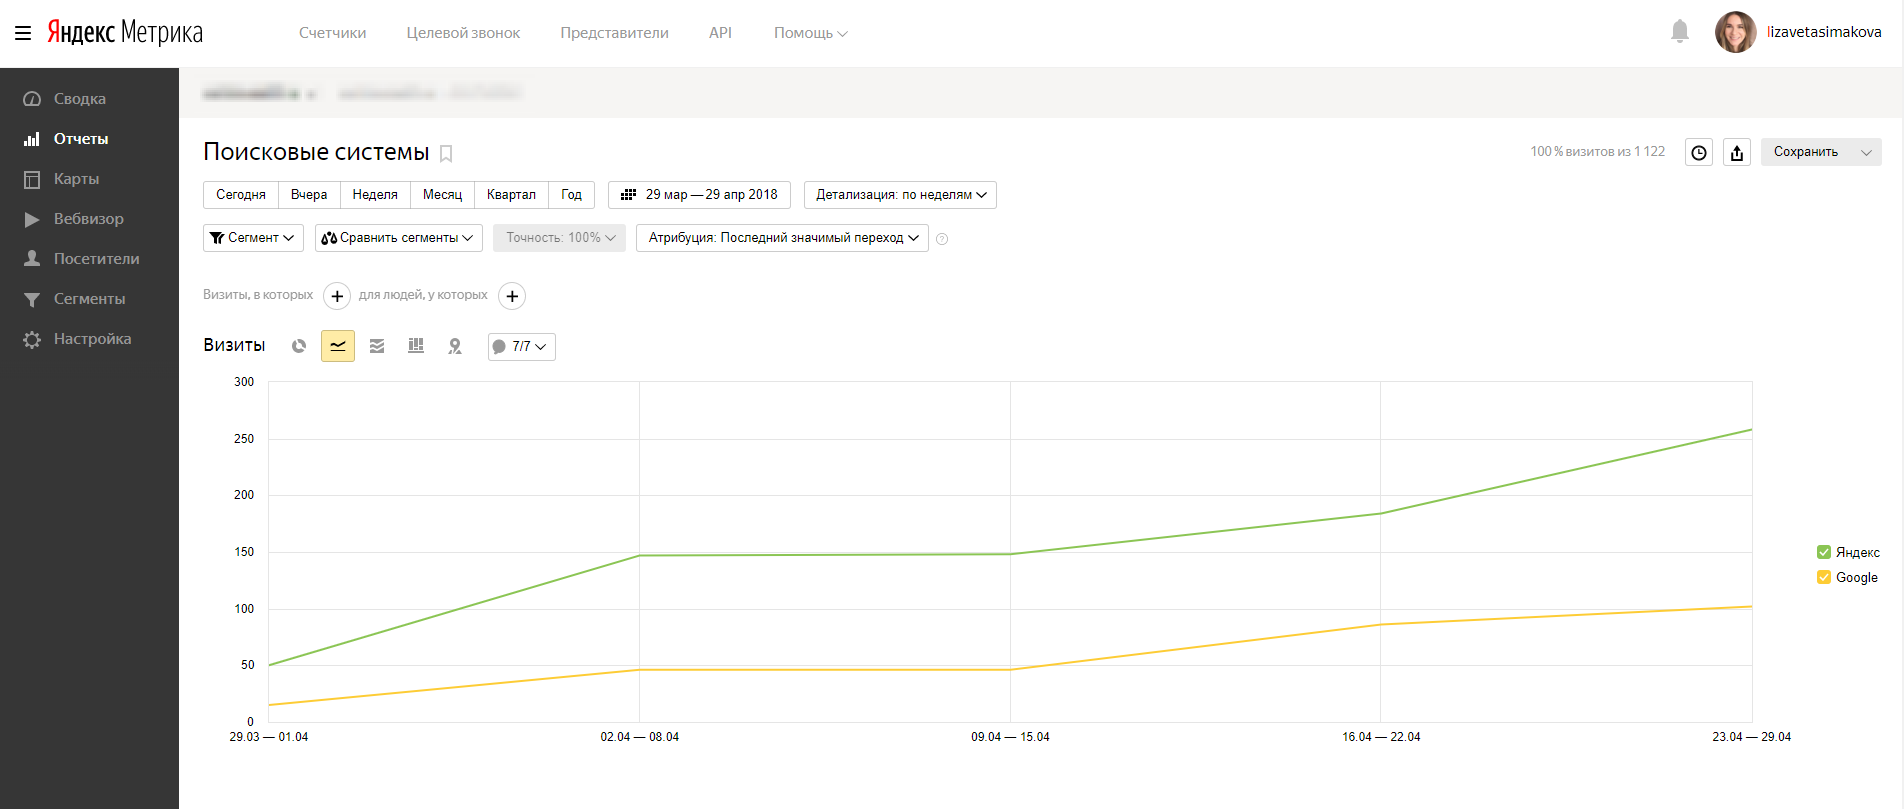This screenshot has height=809, width=1904.
Task: Click the notifications bell icon
Action: click(x=1680, y=32)
